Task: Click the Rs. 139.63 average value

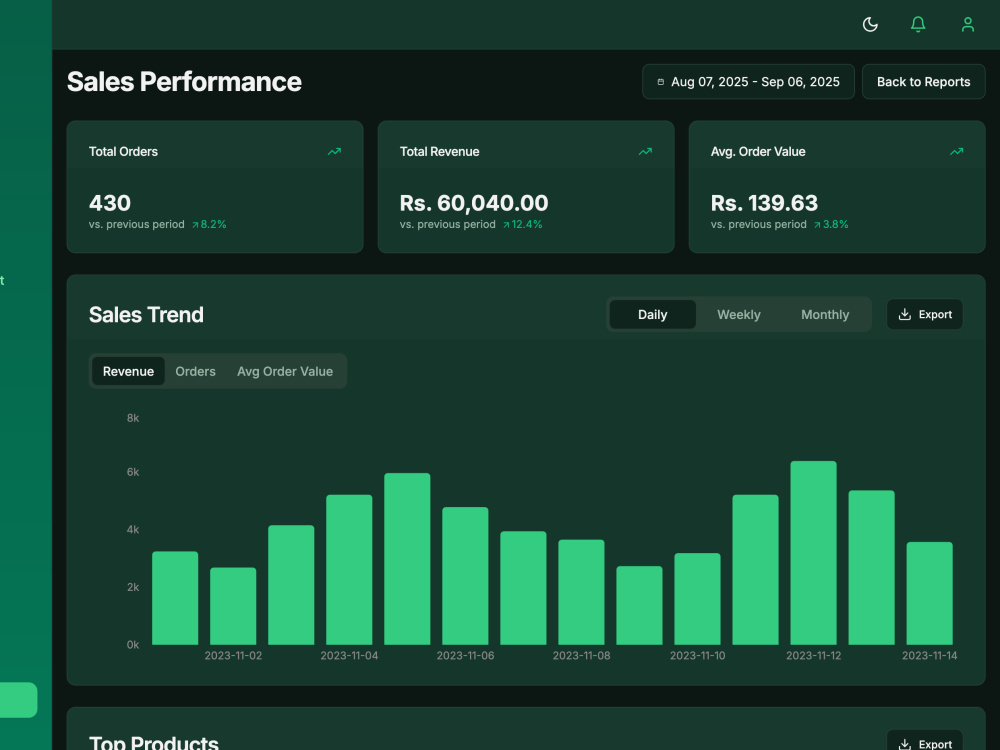Action: point(764,203)
